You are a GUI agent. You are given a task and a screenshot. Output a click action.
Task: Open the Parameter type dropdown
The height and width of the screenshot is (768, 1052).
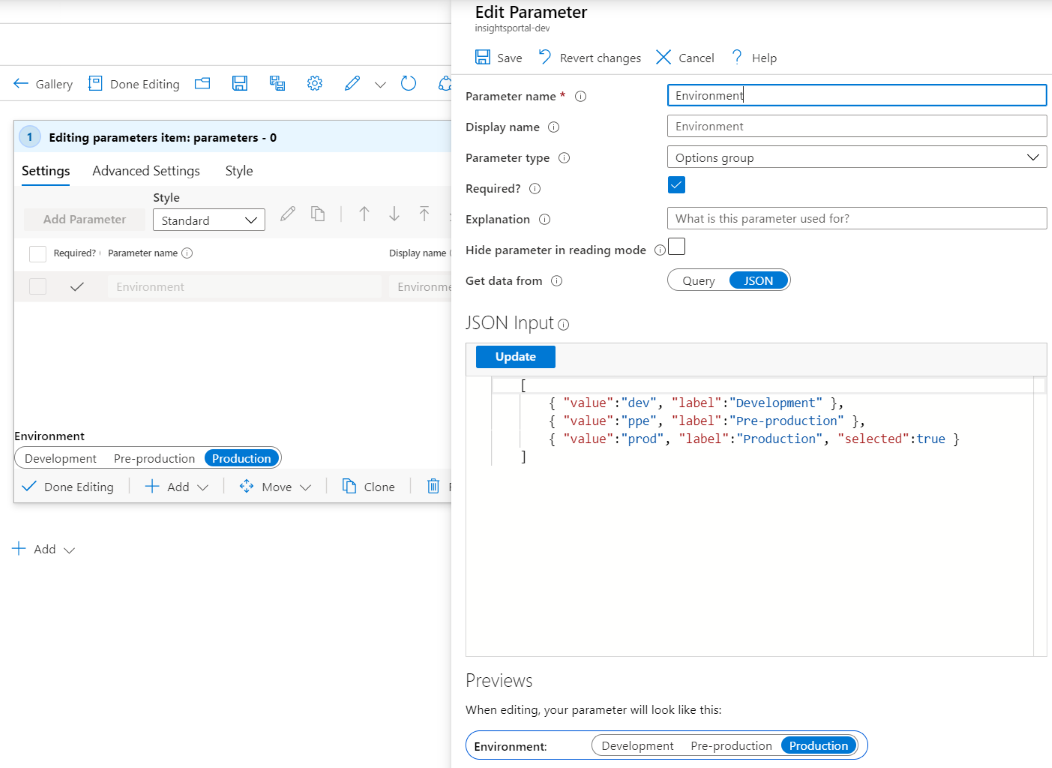point(857,157)
